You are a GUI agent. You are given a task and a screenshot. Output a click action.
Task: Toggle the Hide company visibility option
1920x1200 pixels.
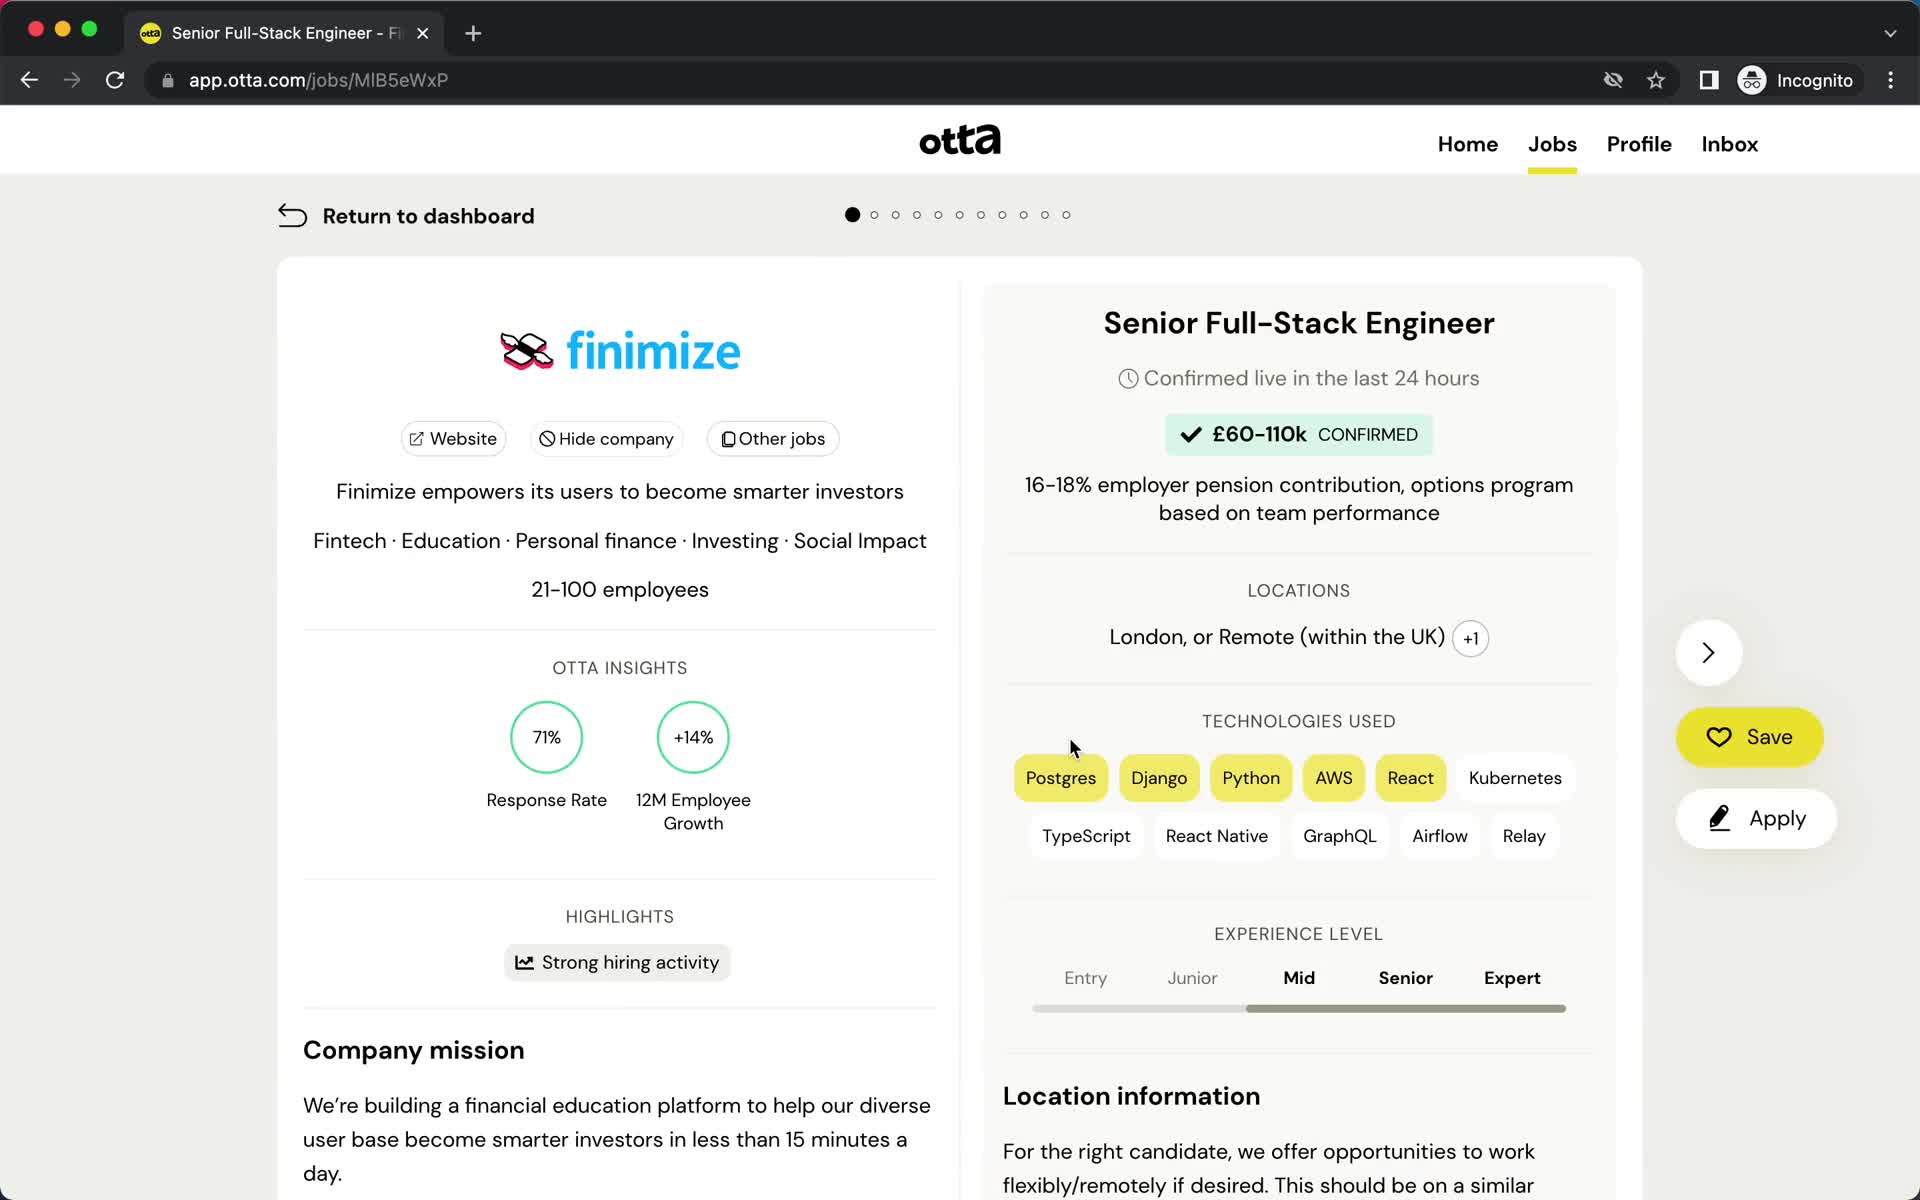coord(607,438)
